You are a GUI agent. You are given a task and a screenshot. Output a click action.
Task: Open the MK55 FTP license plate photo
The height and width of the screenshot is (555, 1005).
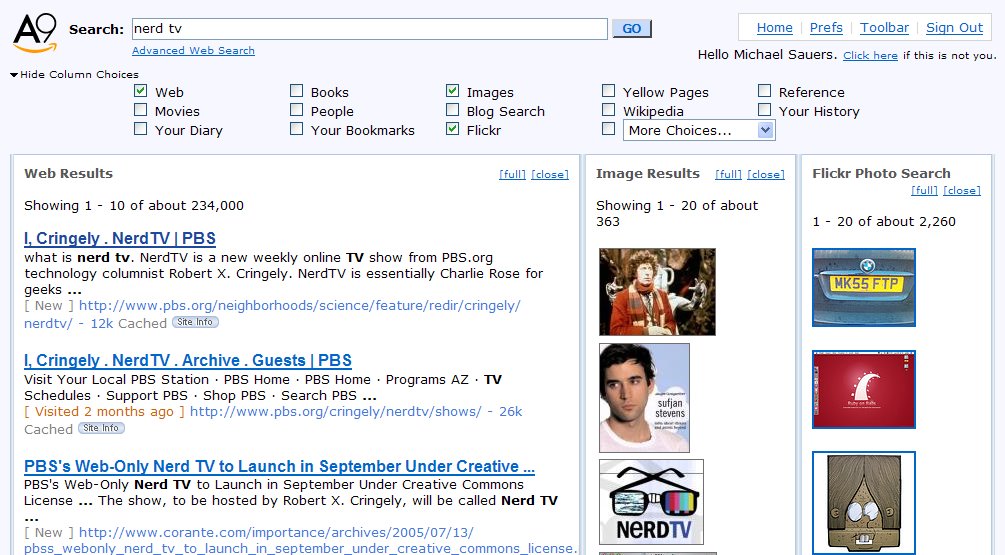[864, 287]
